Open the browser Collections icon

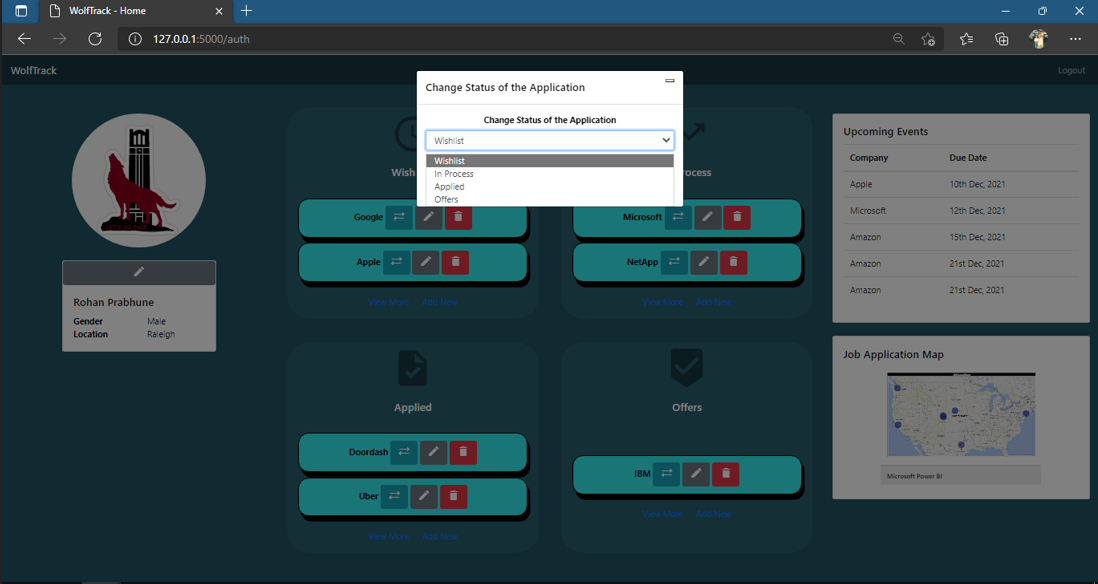point(1002,39)
